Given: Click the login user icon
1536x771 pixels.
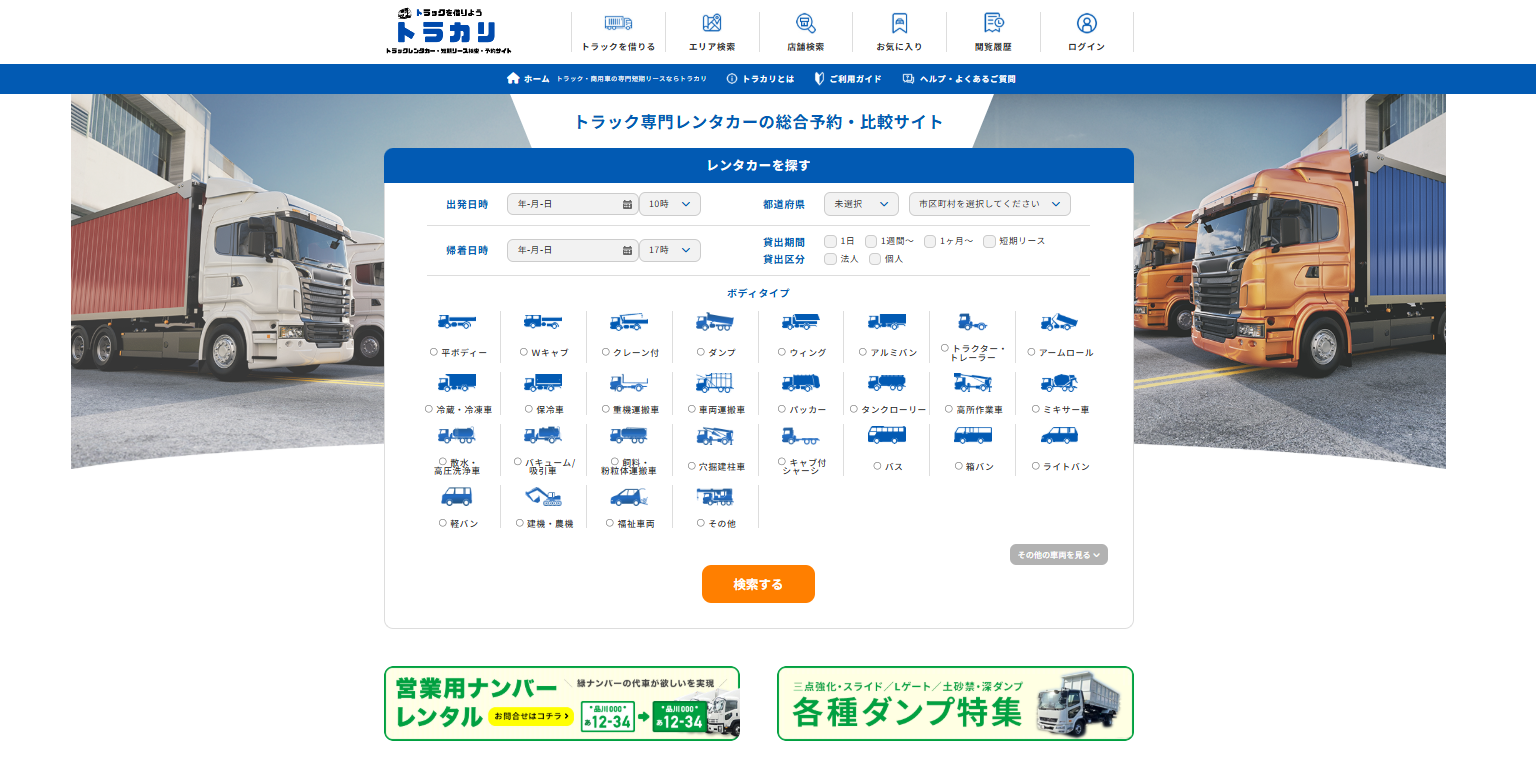Looking at the screenshot, I should pyautogui.click(x=1086, y=24).
